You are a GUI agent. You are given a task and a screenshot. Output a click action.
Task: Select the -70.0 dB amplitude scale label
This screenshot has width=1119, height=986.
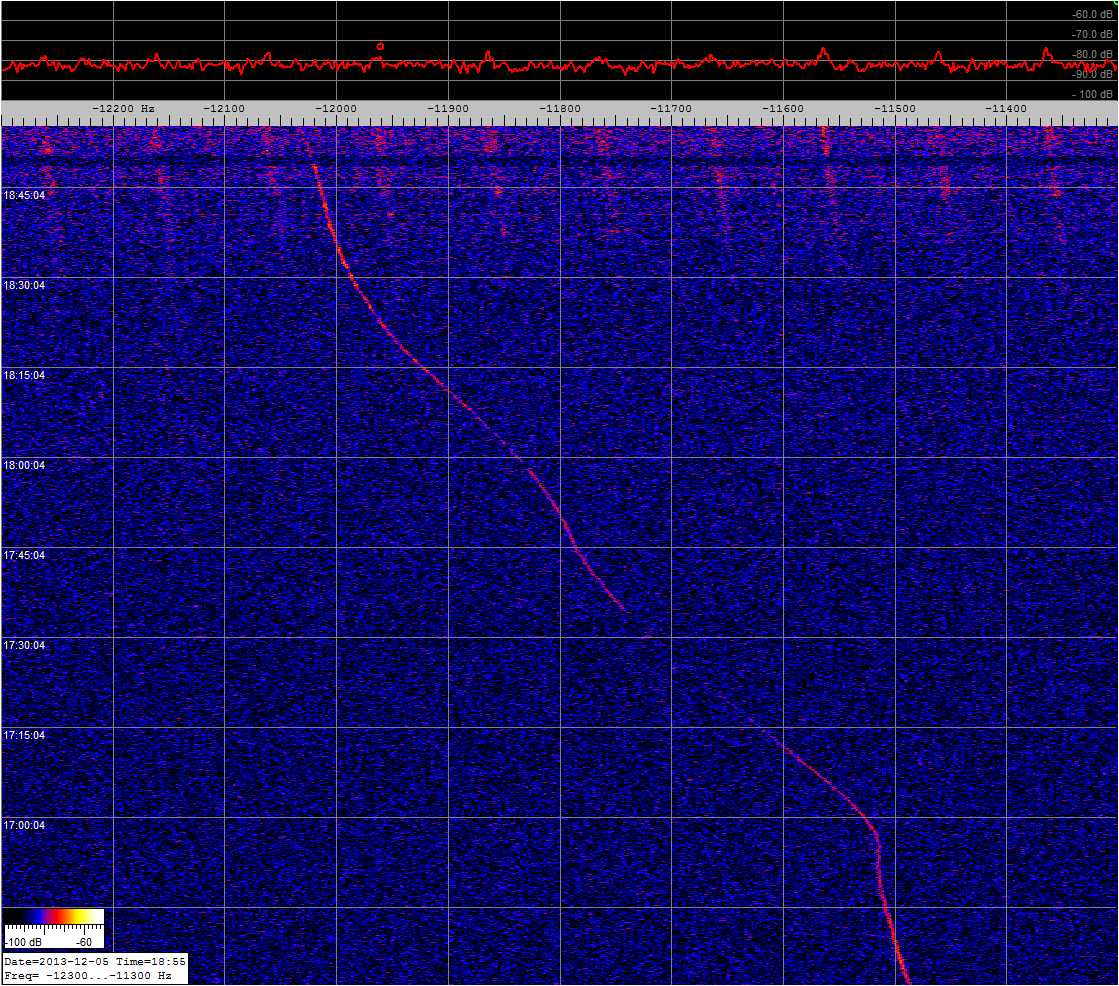1084,35
